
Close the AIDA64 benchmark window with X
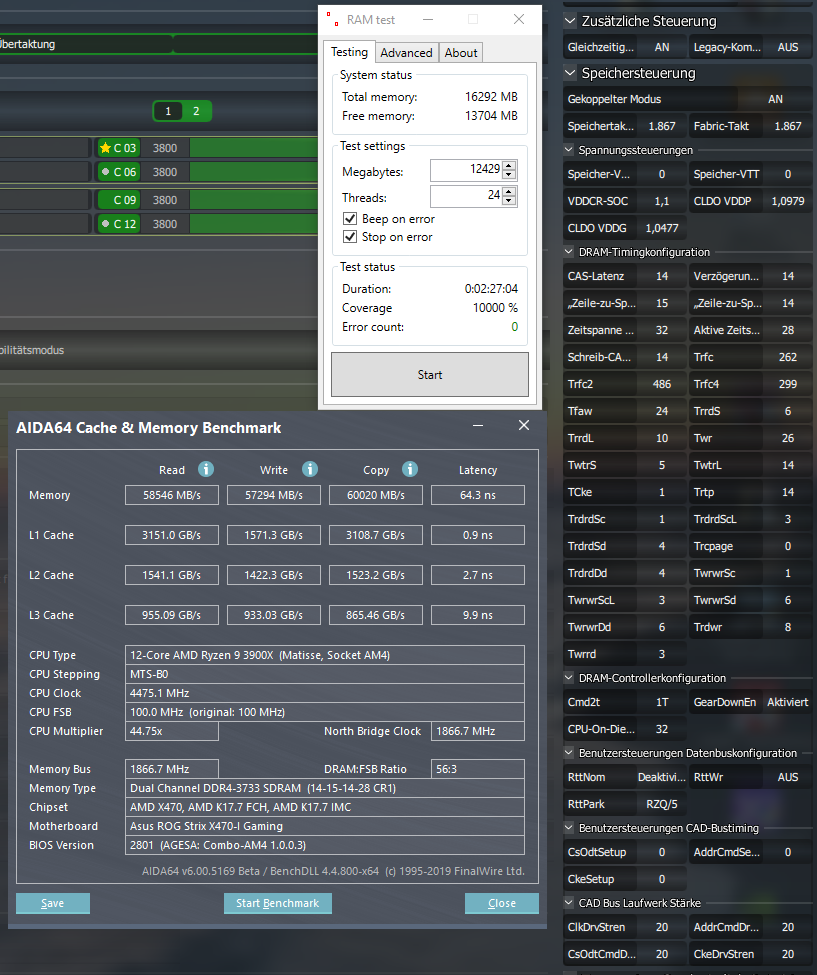(524, 425)
